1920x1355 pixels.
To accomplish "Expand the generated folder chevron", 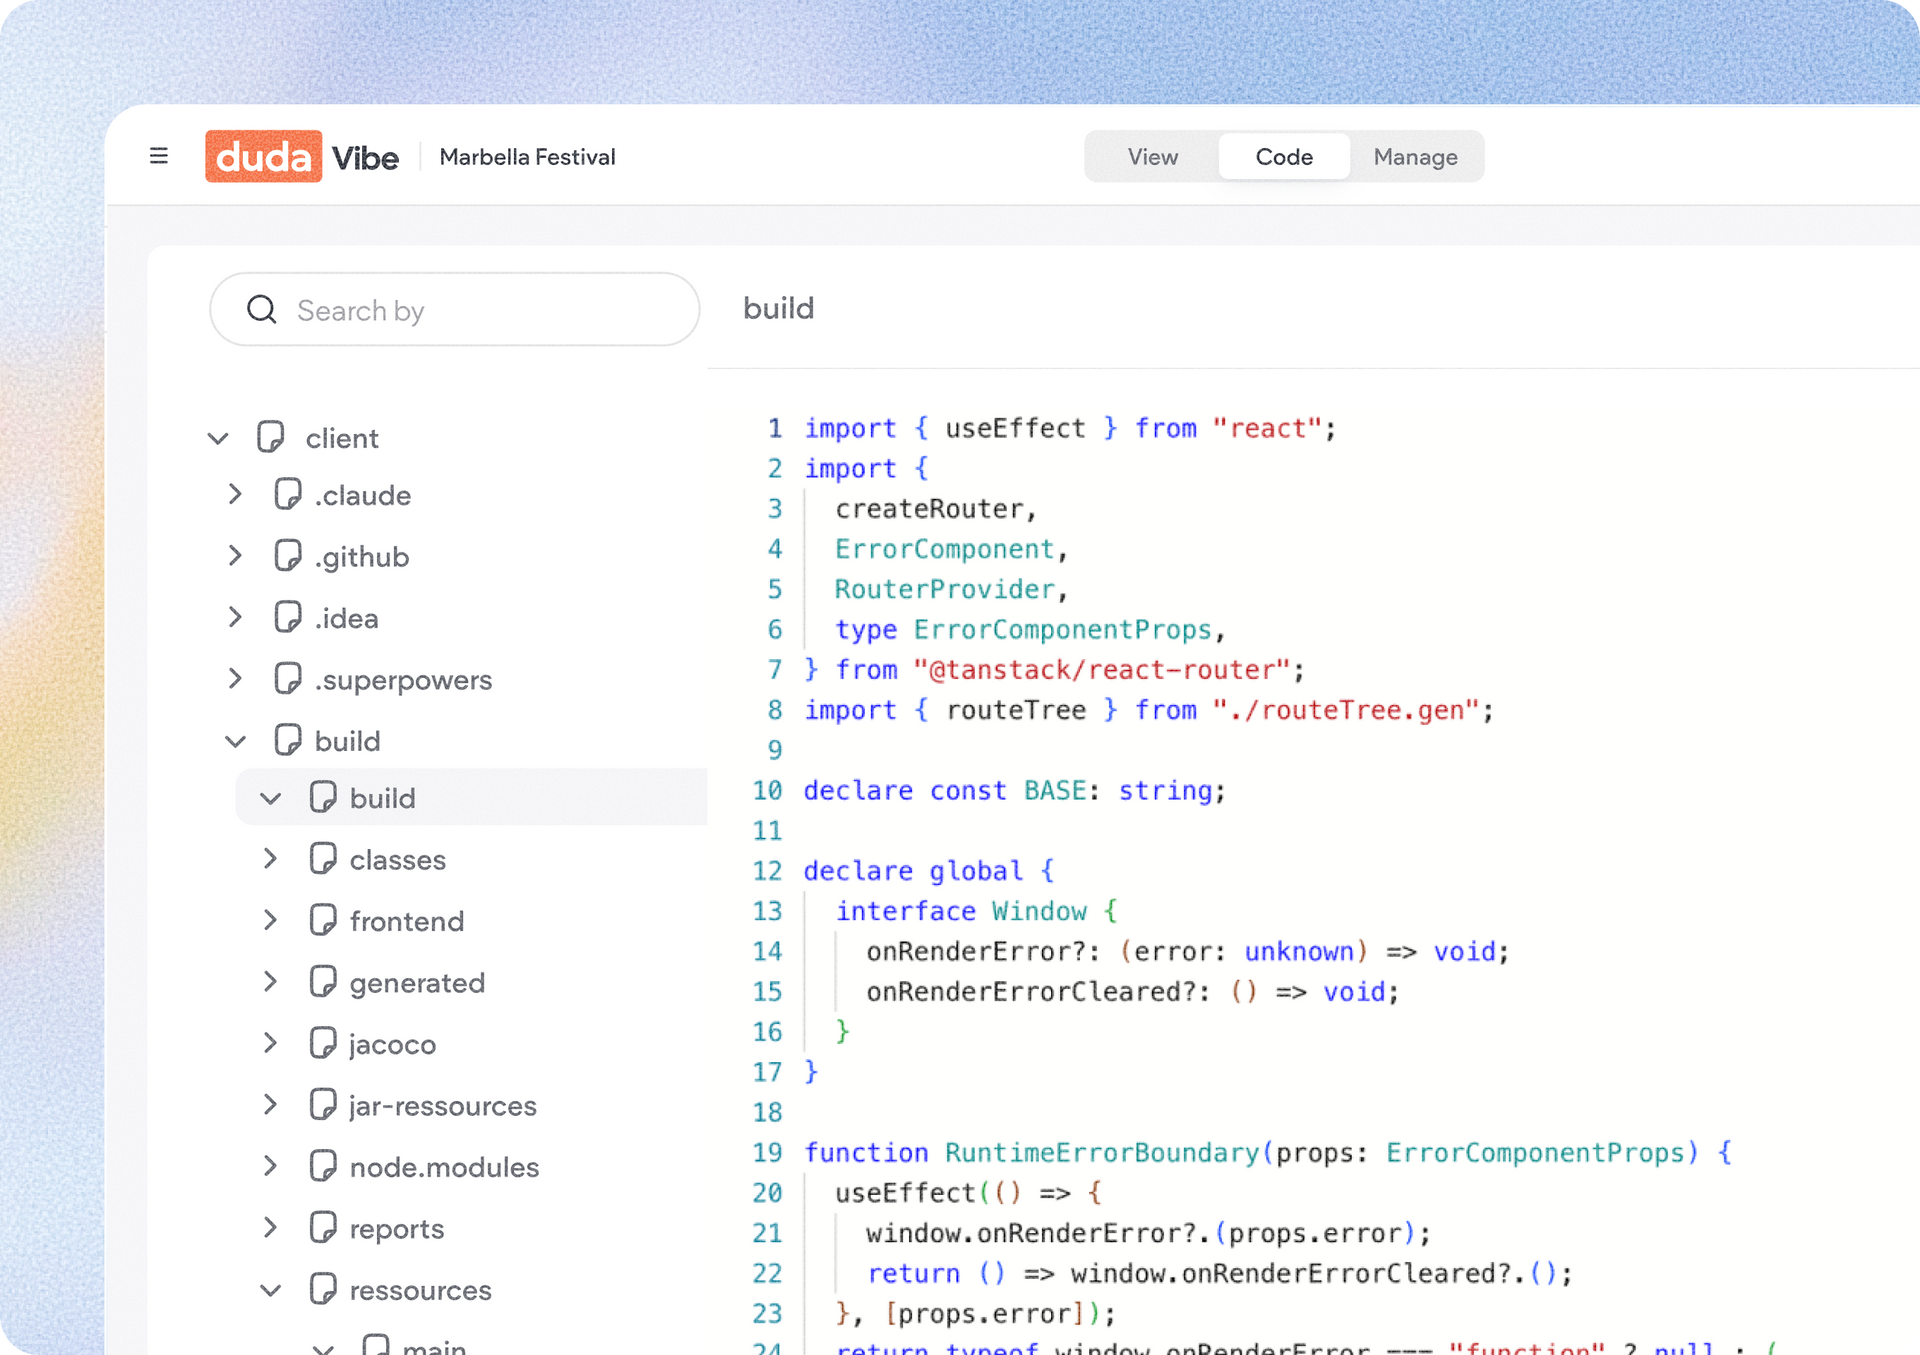I will coord(270,982).
